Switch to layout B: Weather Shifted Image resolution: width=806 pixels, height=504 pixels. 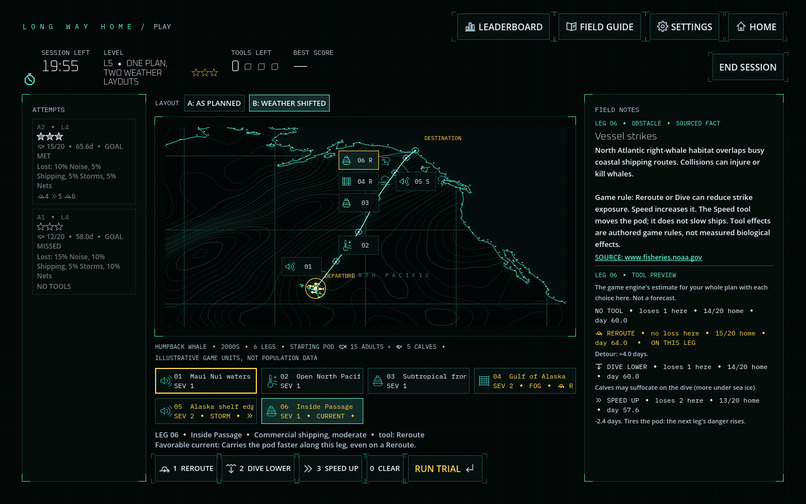pos(289,103)
